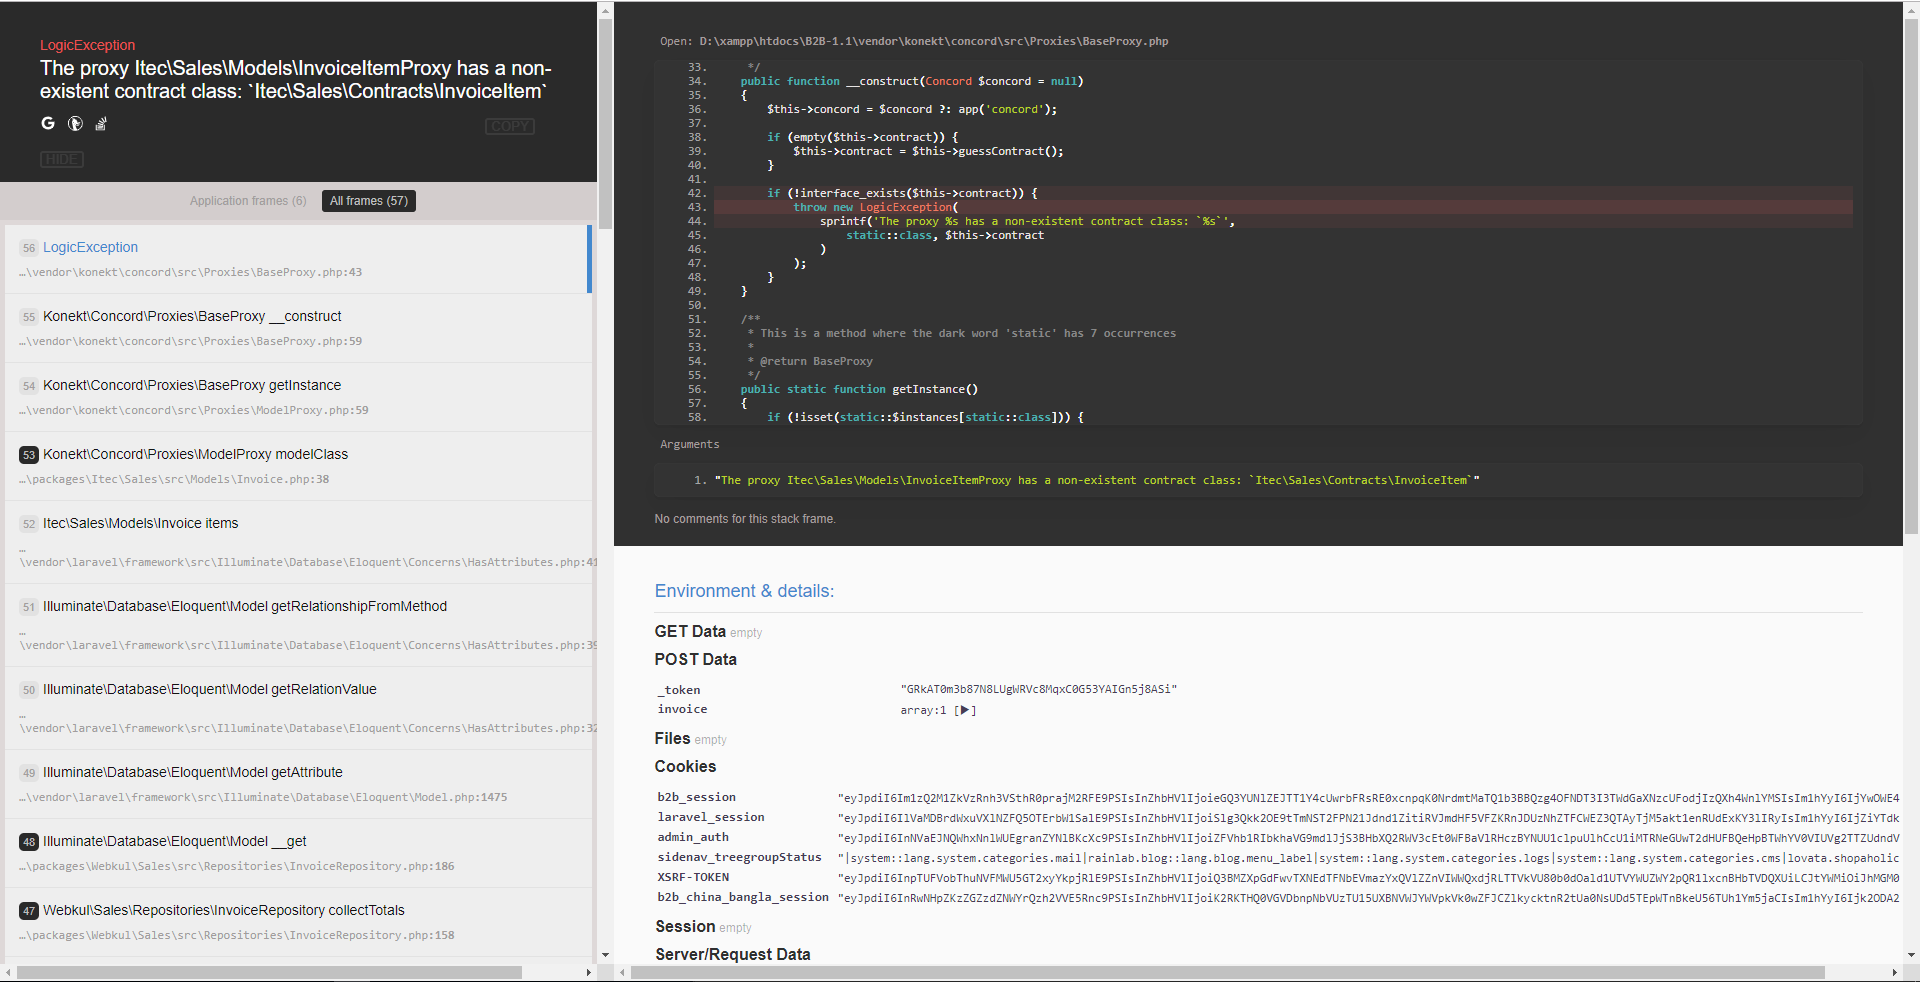This screenshot has height=982, width=1920.
Task: Click the XSRF-TOKEN cookie name
Action: [693, 877]
